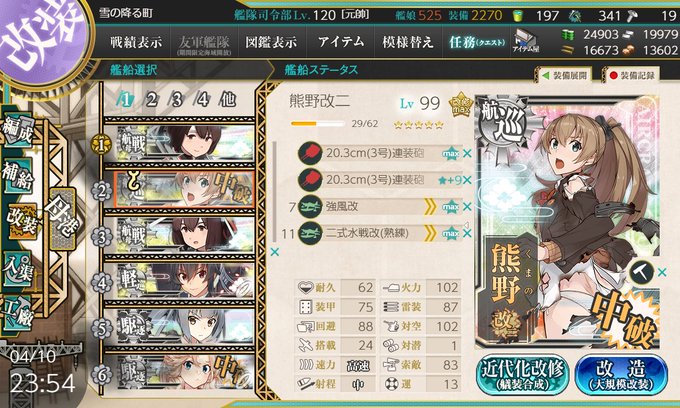Screen dimensions: 680x408
Task: Click the 強風改 seaplane equipment icon
Action: 310,206
